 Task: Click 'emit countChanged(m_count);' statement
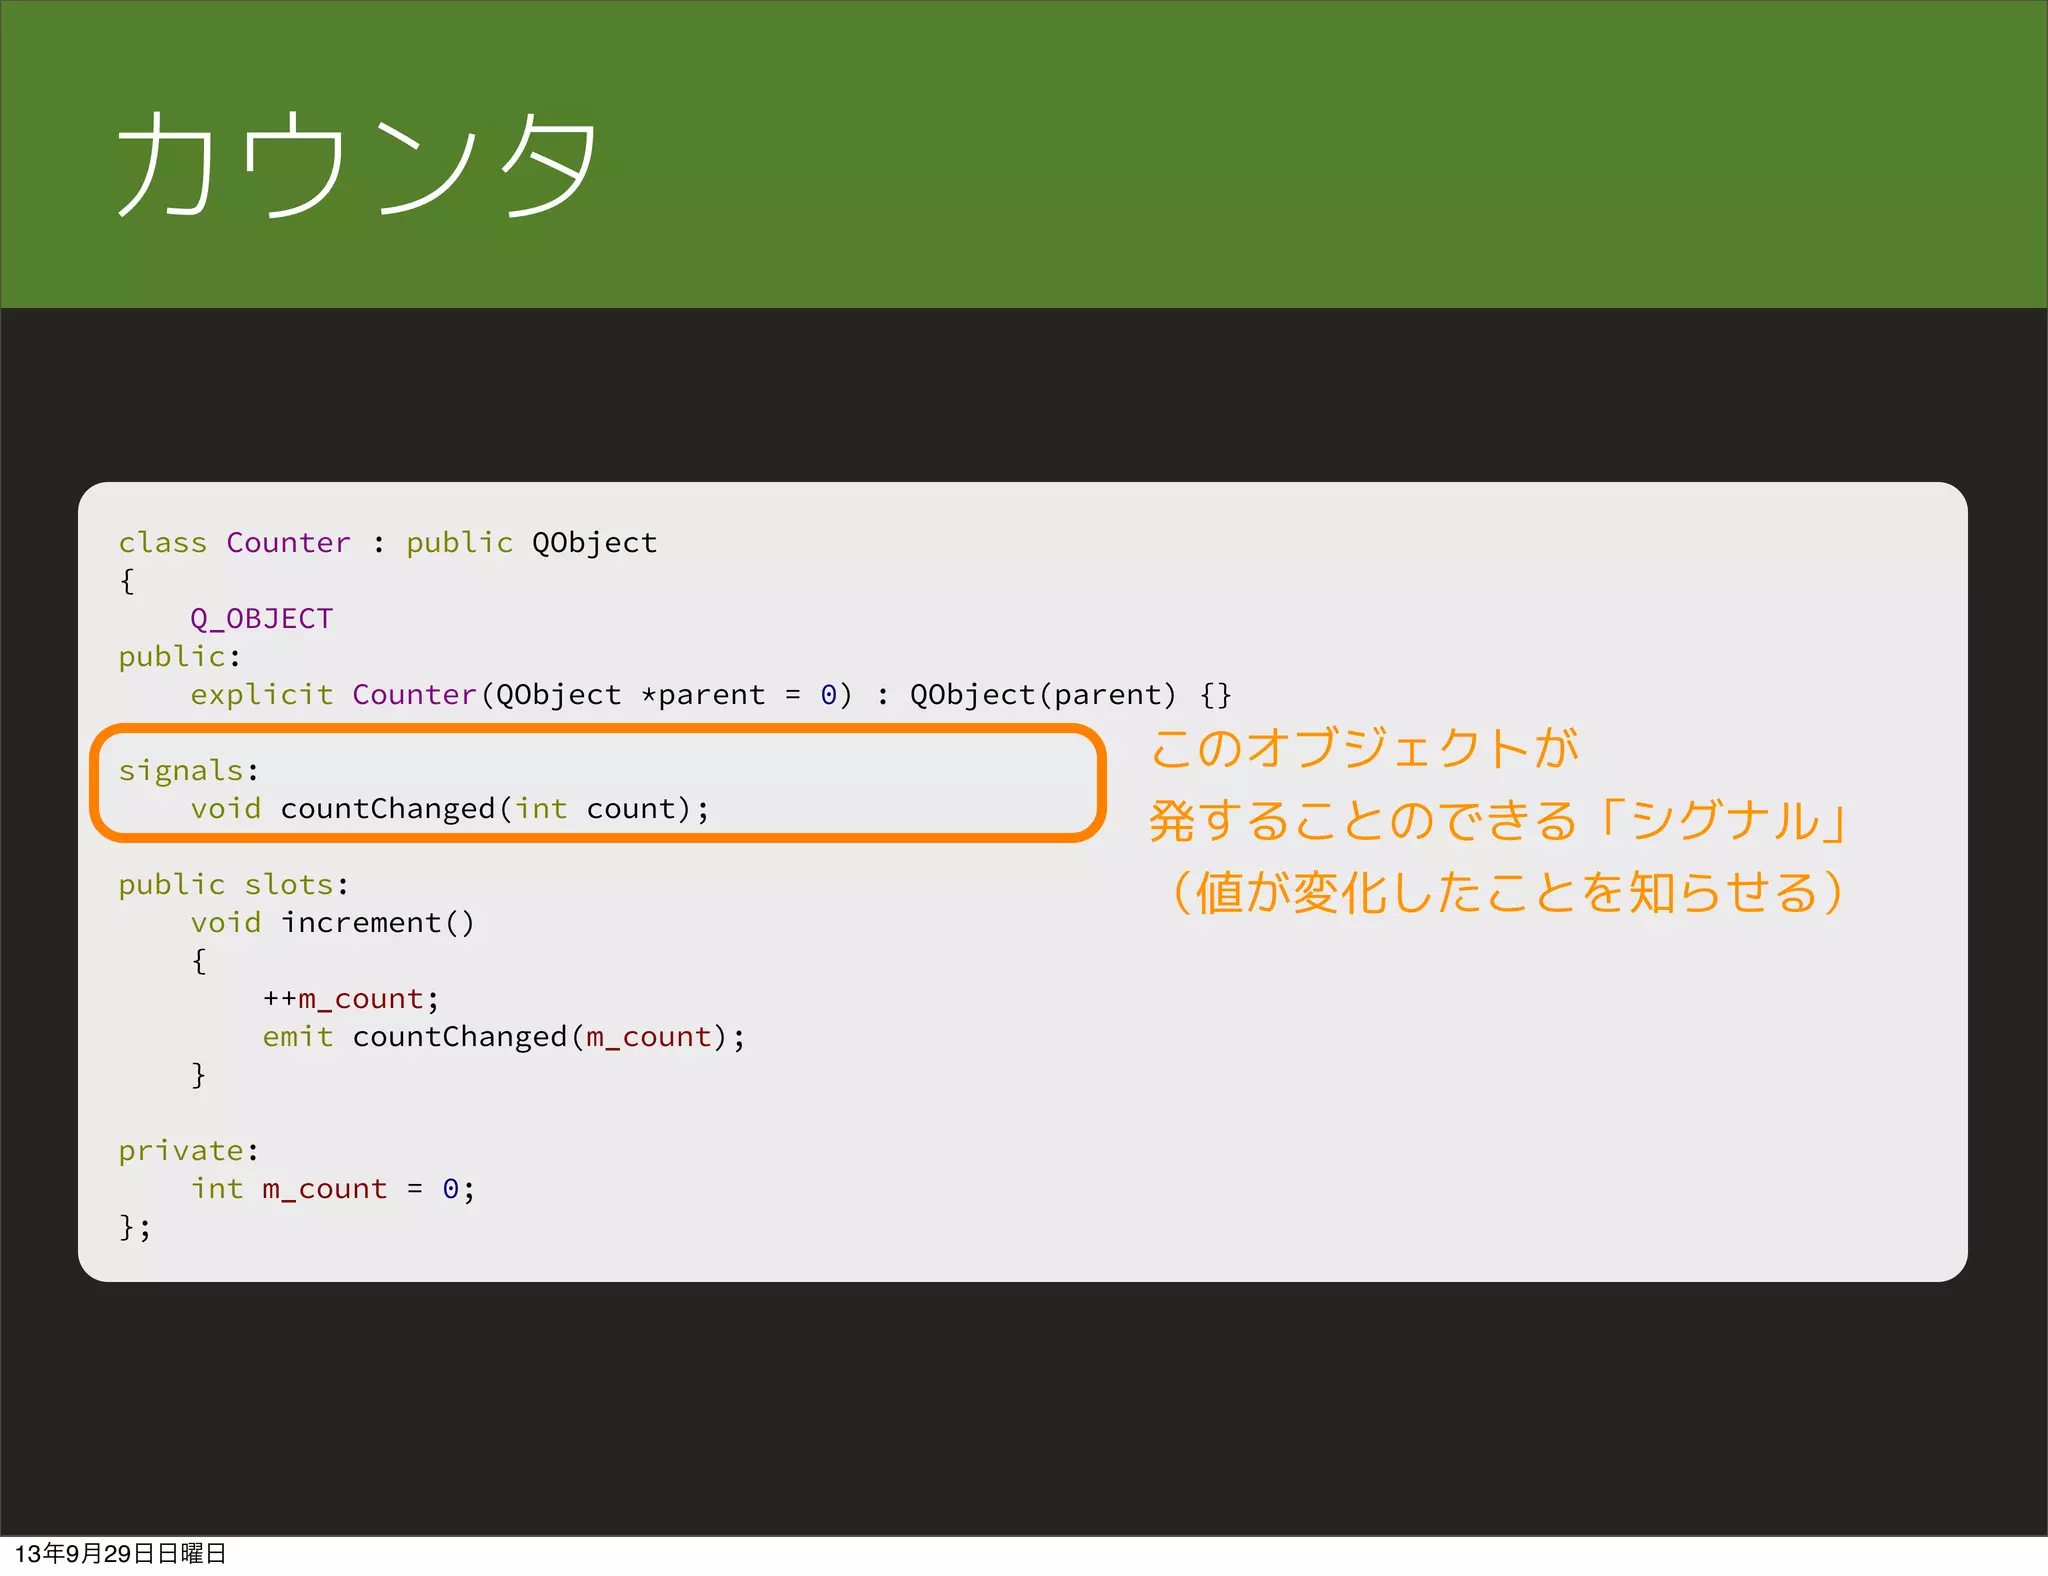(x=504, y=1037)
